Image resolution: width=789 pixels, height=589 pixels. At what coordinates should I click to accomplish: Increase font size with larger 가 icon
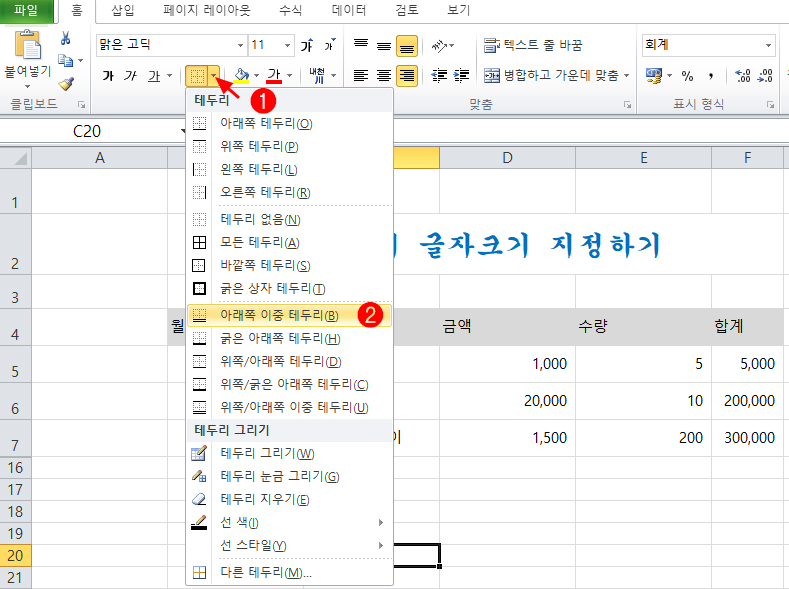[307, 45]
